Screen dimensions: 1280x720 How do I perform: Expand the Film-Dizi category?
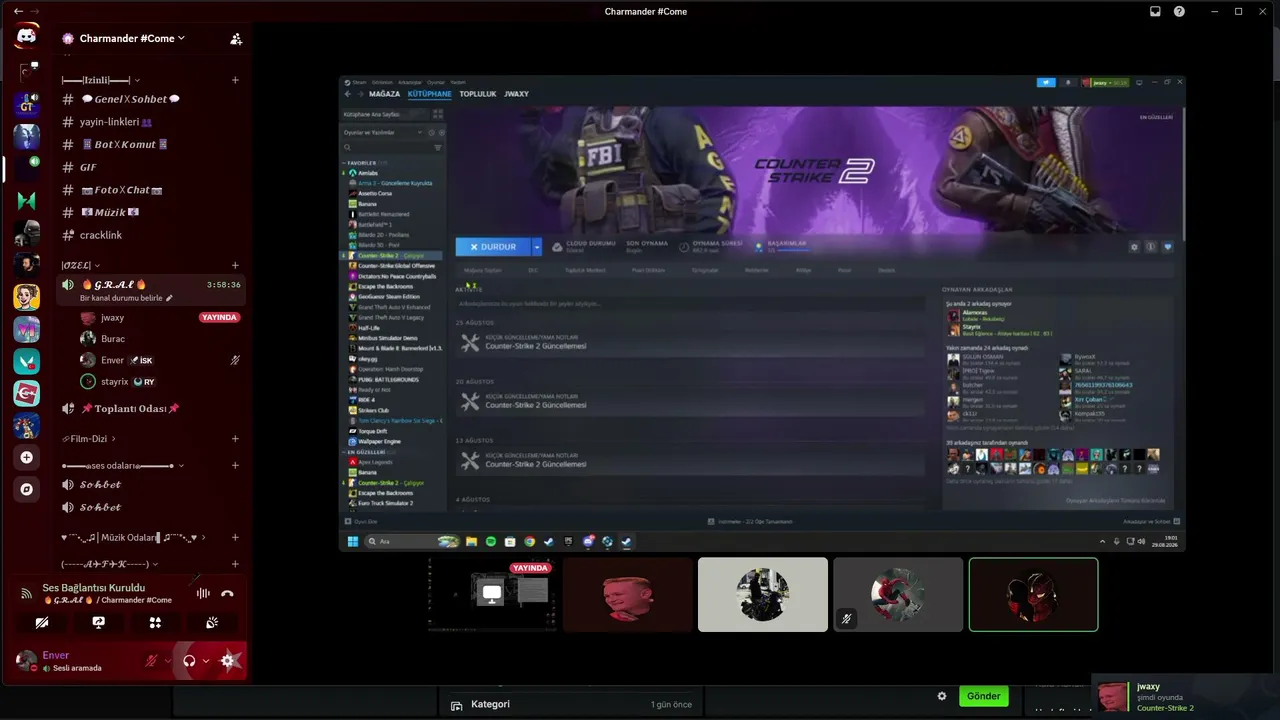[88, 438]
